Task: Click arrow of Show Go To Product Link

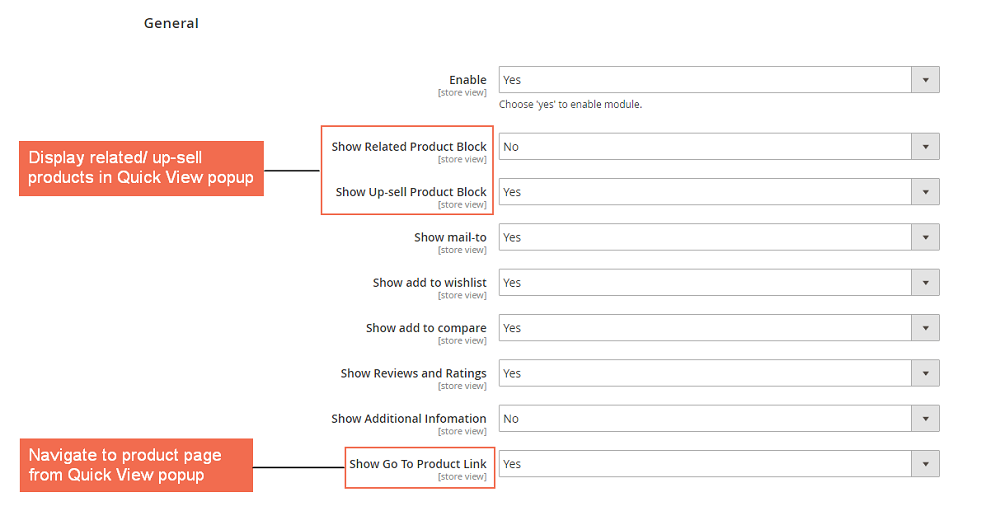Action: (925, 464)
